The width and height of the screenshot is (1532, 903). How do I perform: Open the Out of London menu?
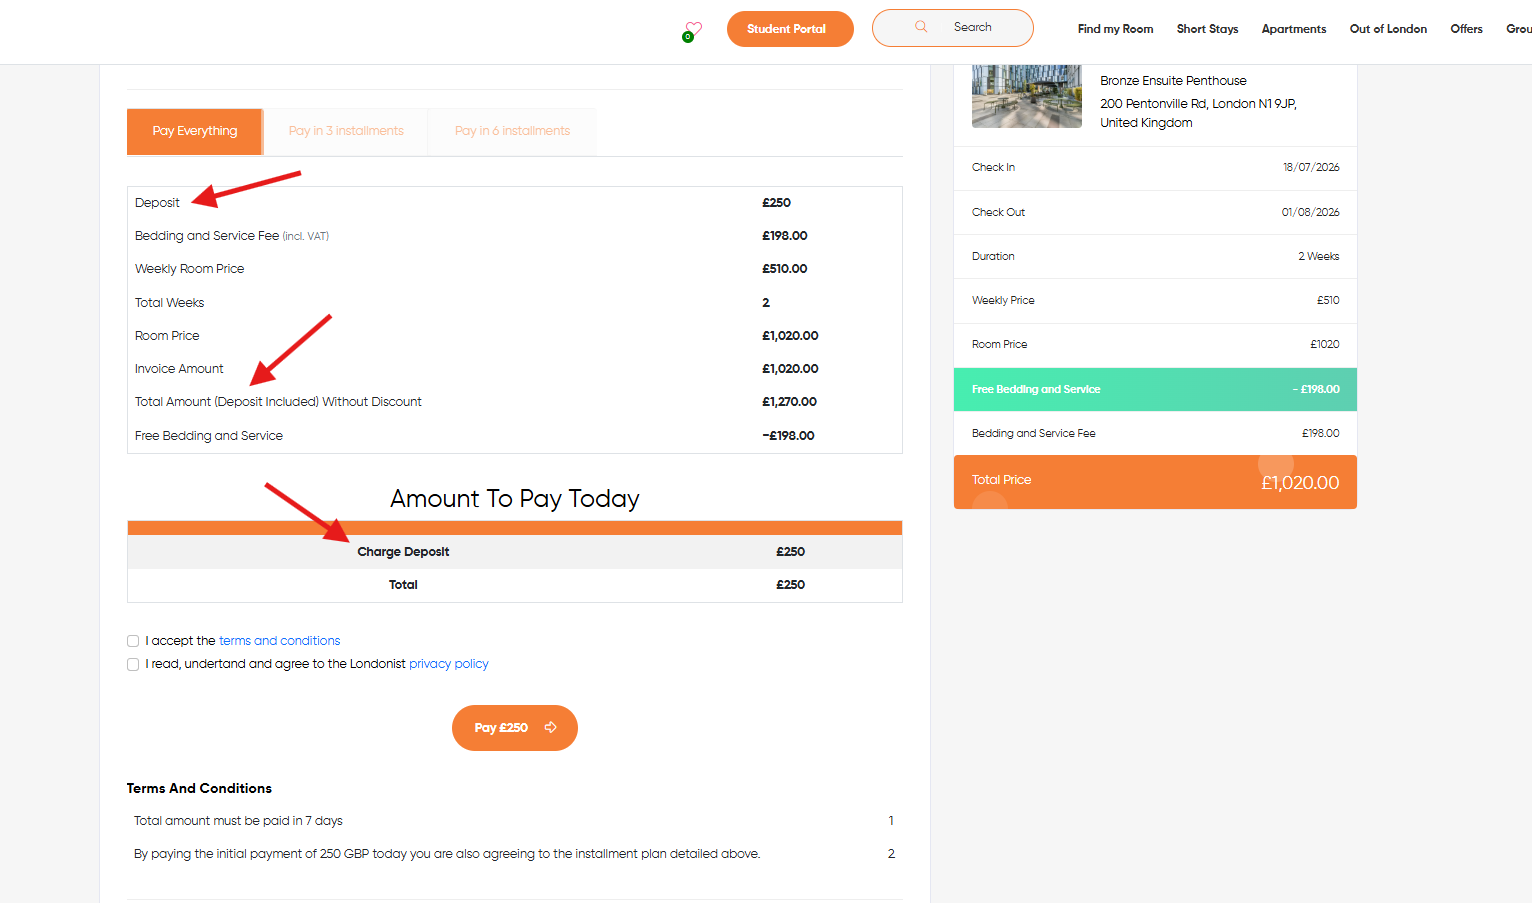(1388, 29)
